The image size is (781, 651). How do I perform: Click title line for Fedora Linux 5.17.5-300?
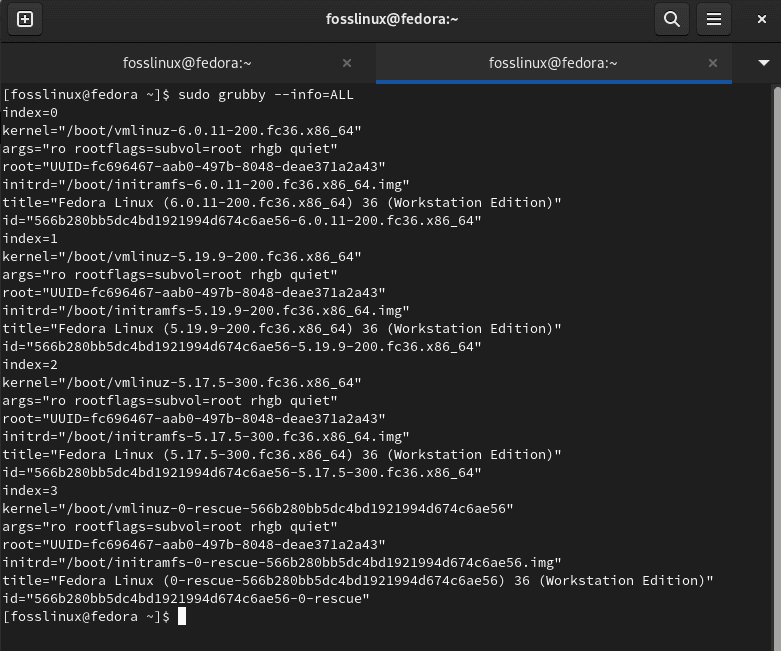(x=281, y=454)
